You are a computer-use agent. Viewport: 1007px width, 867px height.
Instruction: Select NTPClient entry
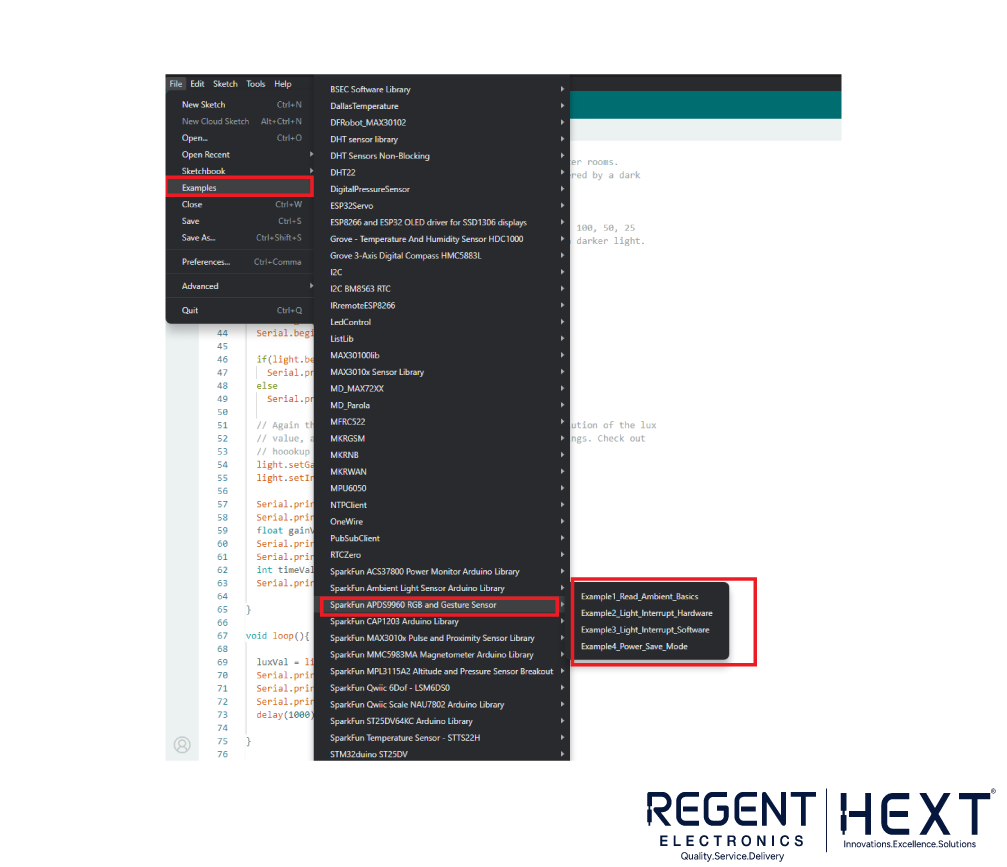(442, 505)
